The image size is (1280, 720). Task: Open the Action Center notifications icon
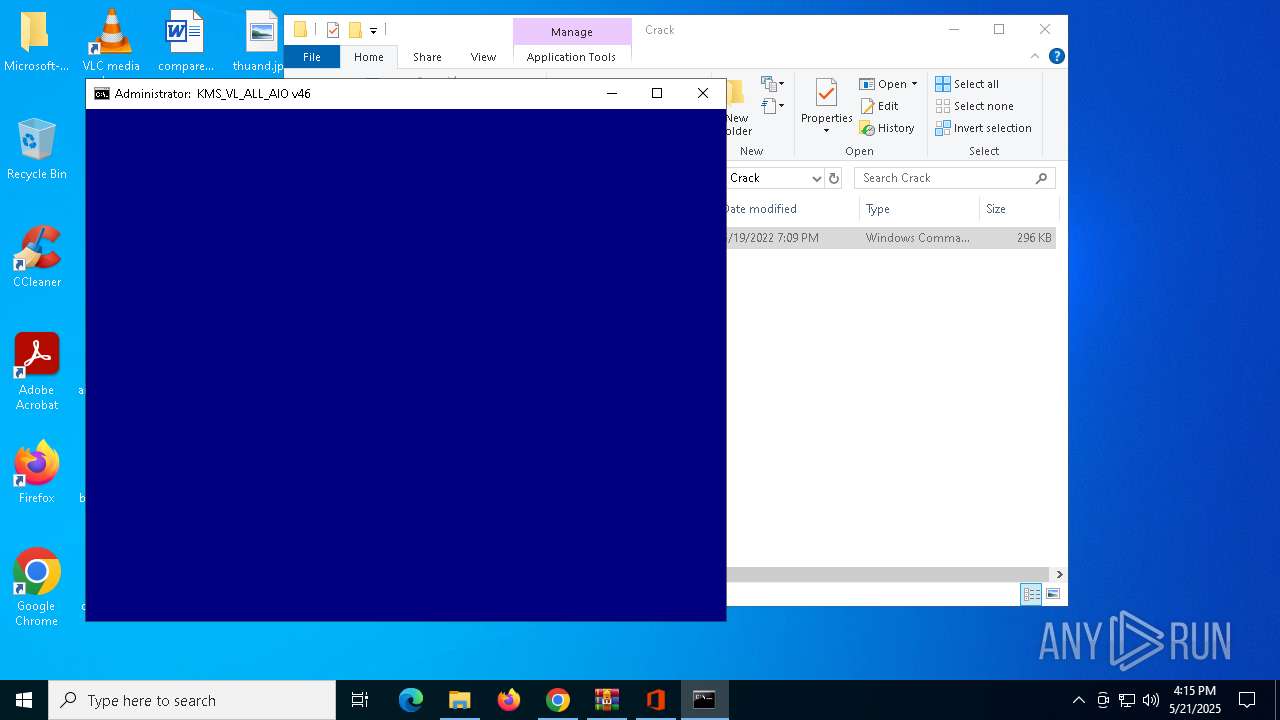pos(1247,700)
